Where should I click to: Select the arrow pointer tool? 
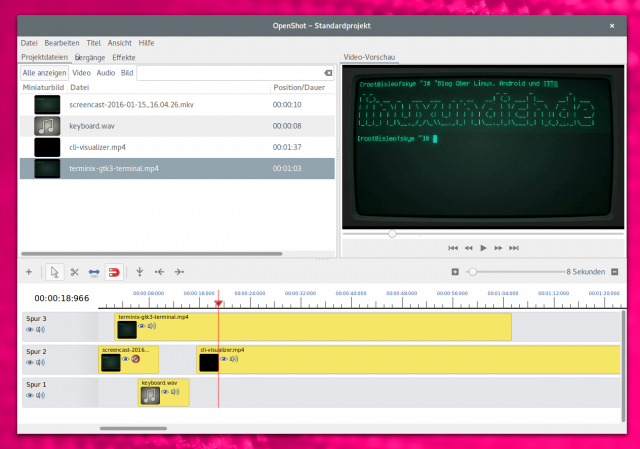click(55, 272)
